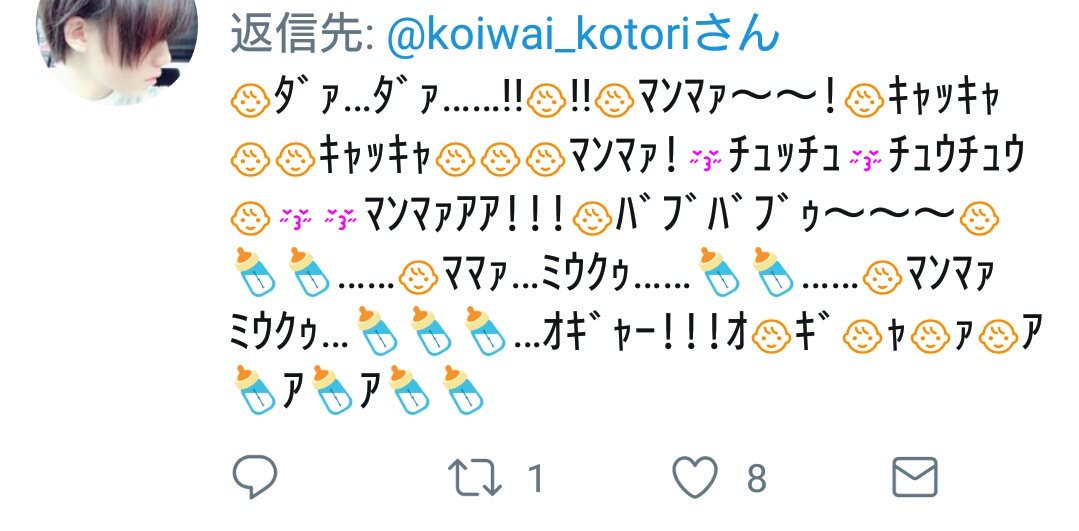This screenshot has height=531, width=1079.
Task: Send the tweet via the envelope message icon
Action: click(x=915, y=477)
